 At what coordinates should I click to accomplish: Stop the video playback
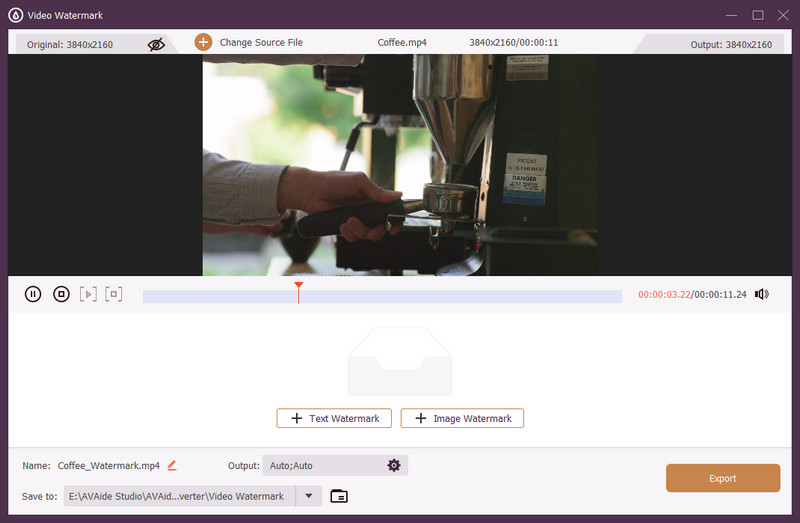[61, 294]
